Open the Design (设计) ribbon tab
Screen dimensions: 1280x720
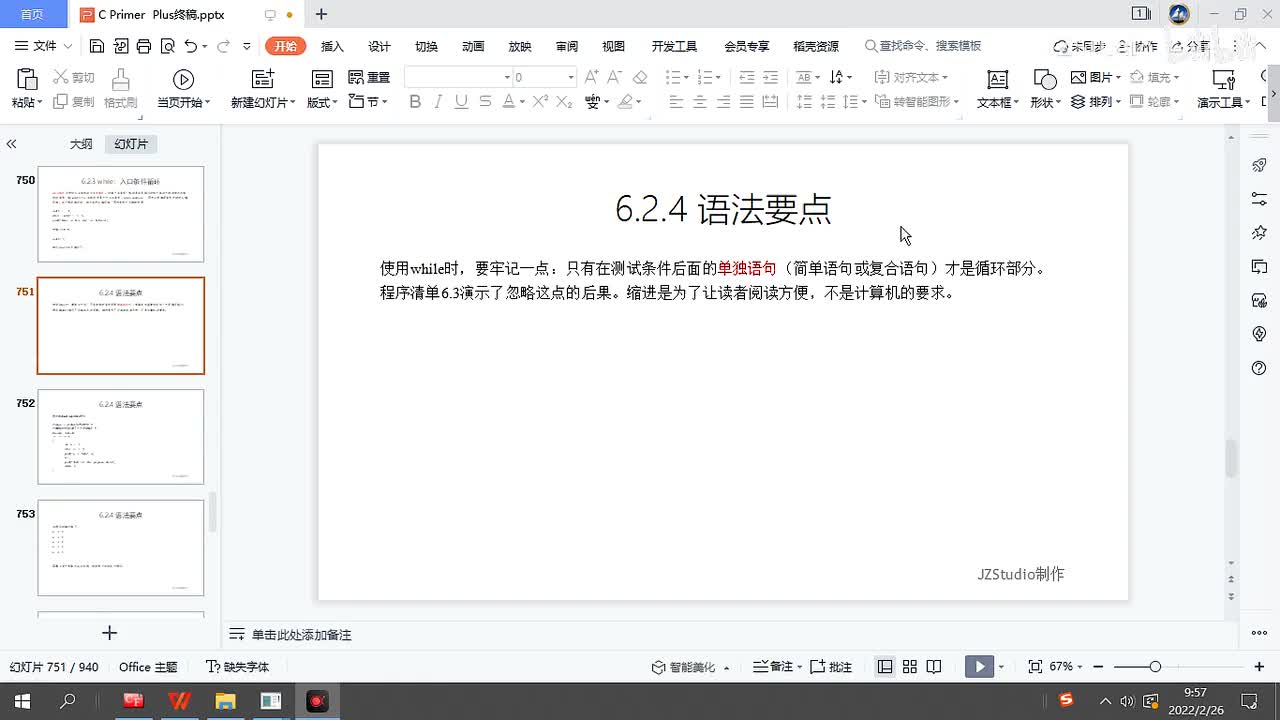(379, 46)
